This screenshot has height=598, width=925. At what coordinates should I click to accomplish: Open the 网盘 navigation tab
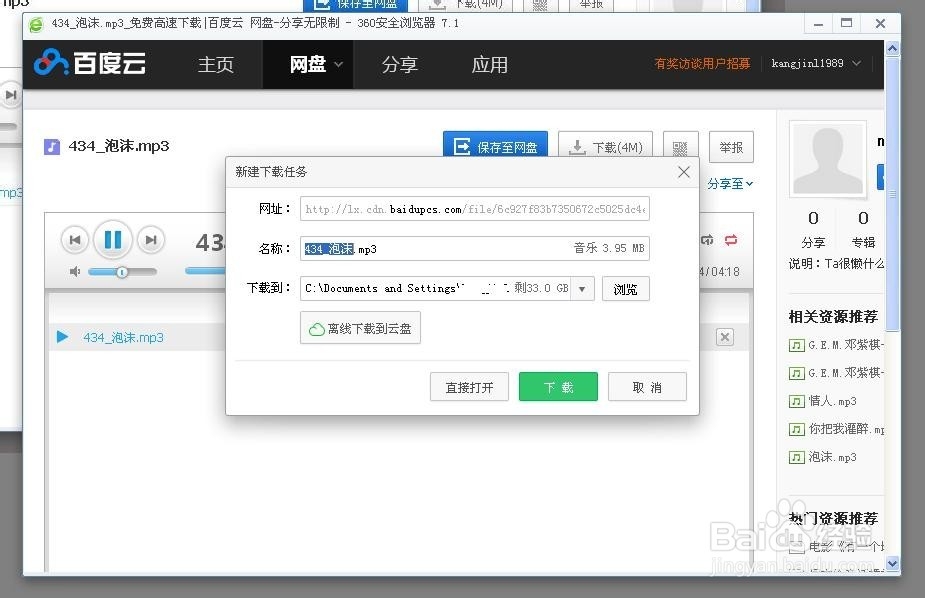click(307, 64)
